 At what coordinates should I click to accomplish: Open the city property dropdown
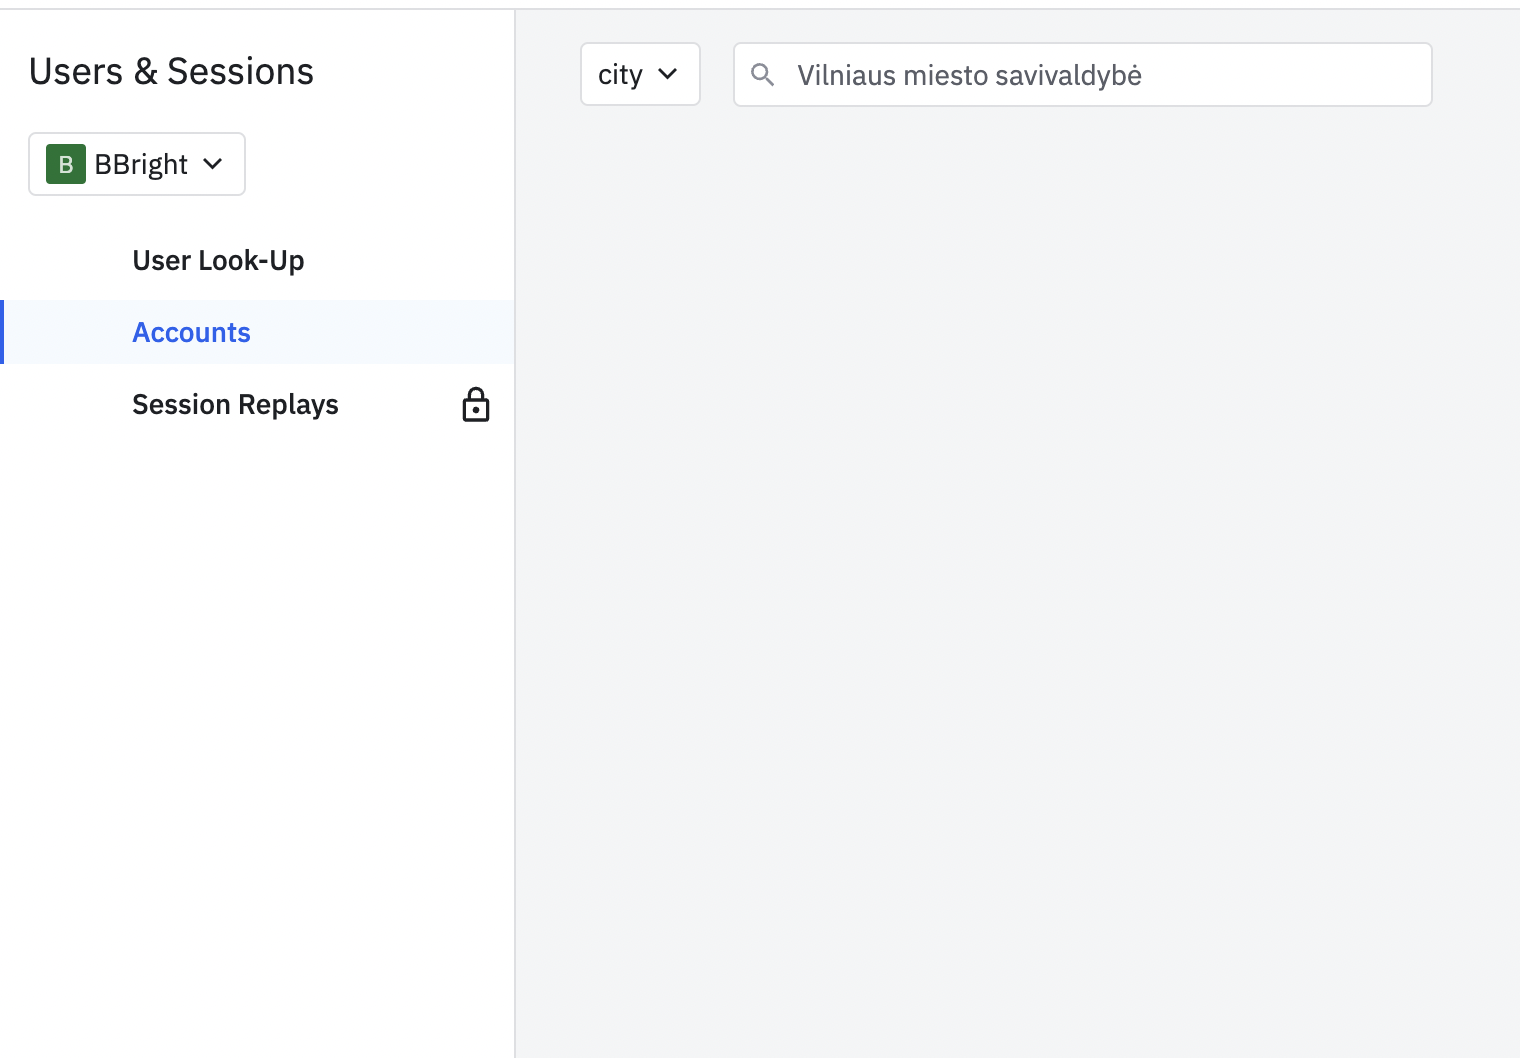point(640,75)
